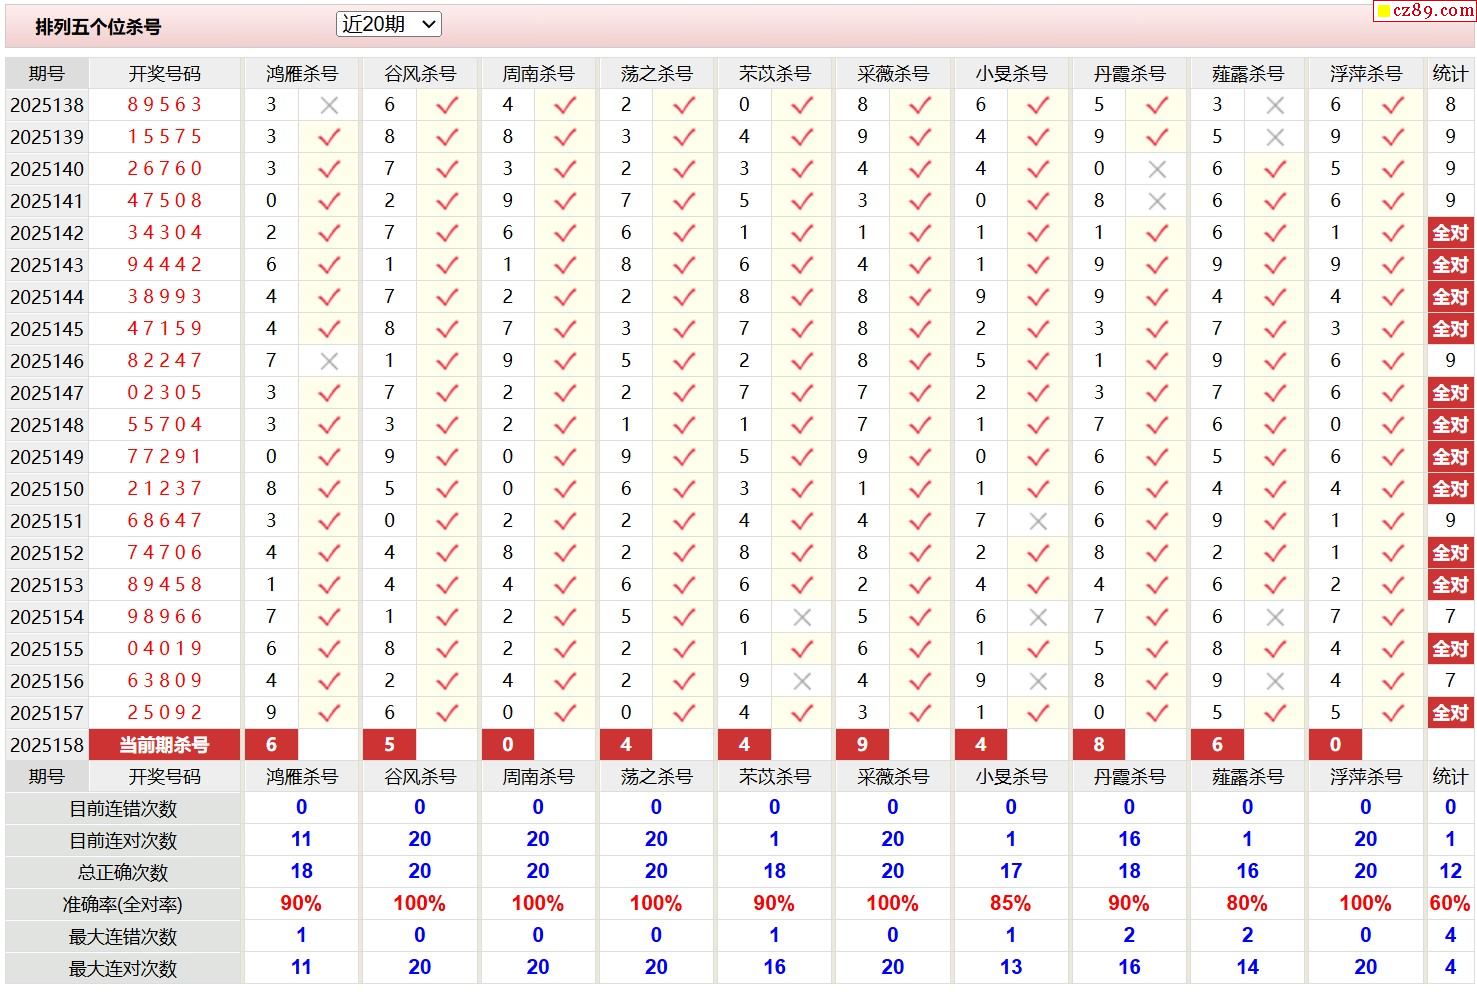Click the top 开奖号码 column header
Screen dimensions: 1477x995
(164, 74)
